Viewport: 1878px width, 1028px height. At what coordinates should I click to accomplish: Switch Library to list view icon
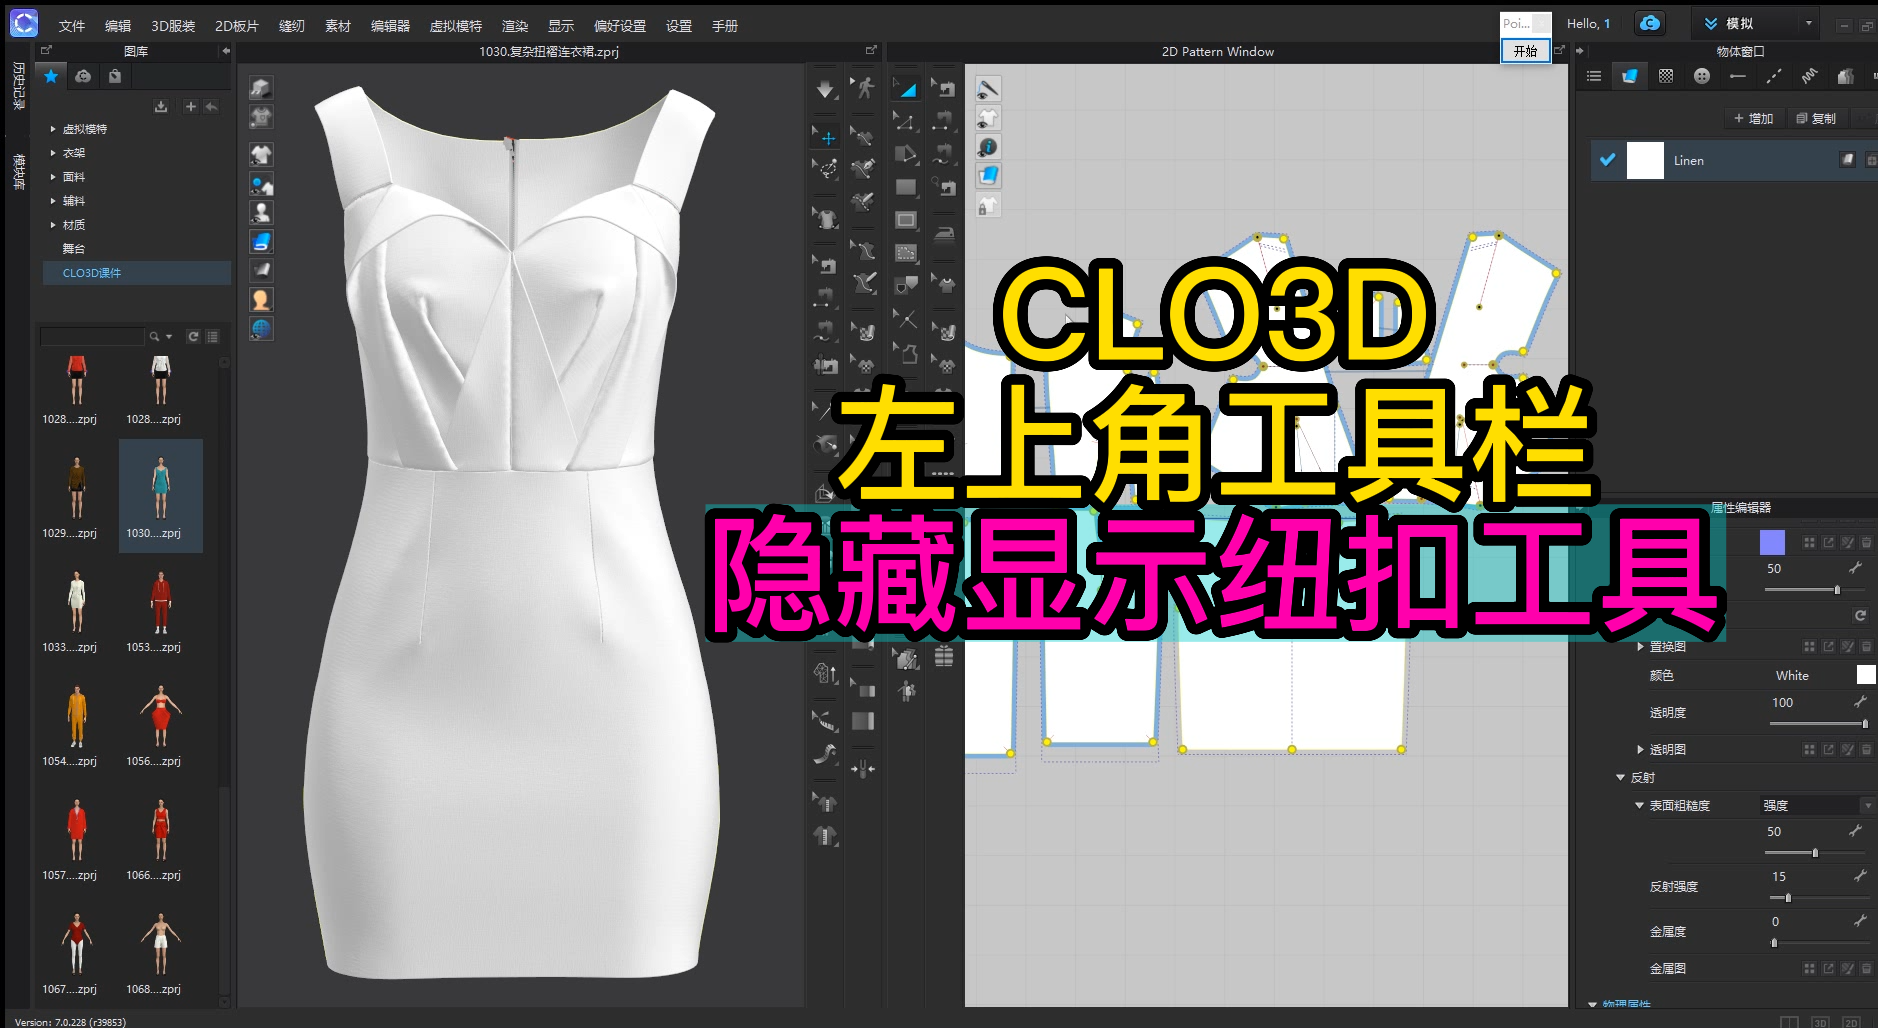click(212, 337)
